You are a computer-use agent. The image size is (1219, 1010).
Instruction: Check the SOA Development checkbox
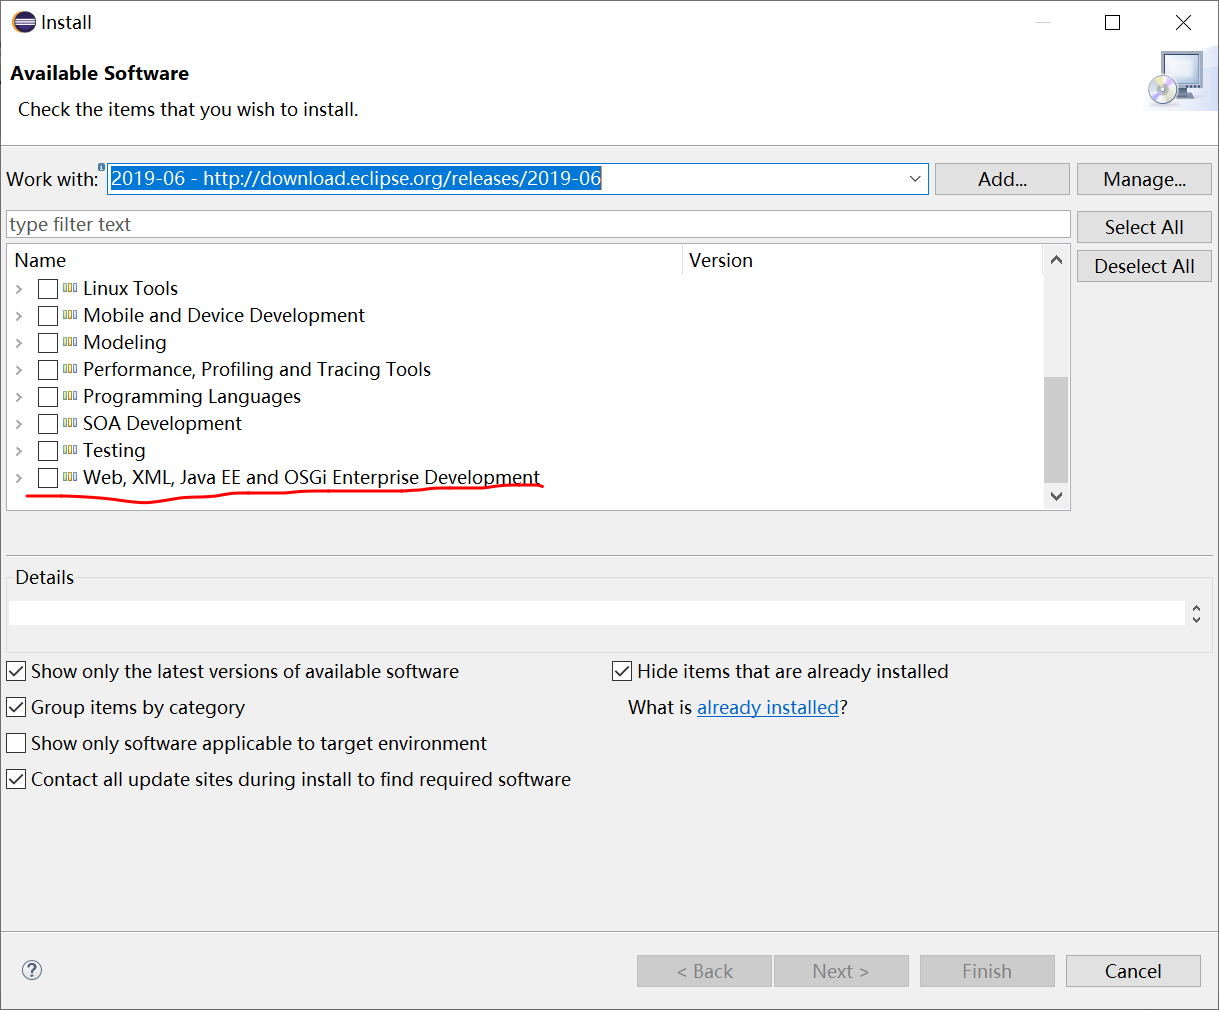coord(48,424)
